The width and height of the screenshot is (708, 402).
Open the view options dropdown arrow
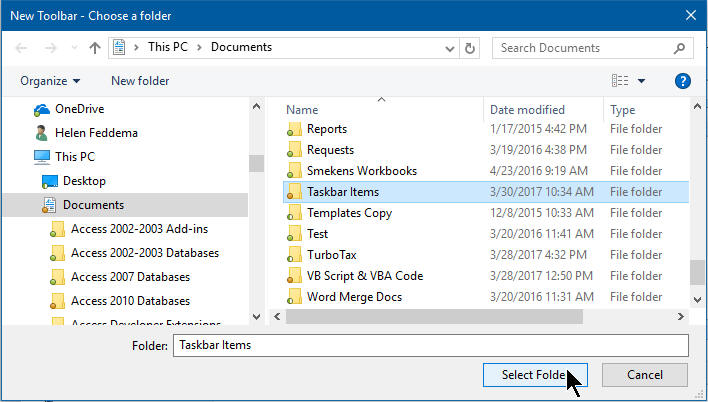click(641, 81)
